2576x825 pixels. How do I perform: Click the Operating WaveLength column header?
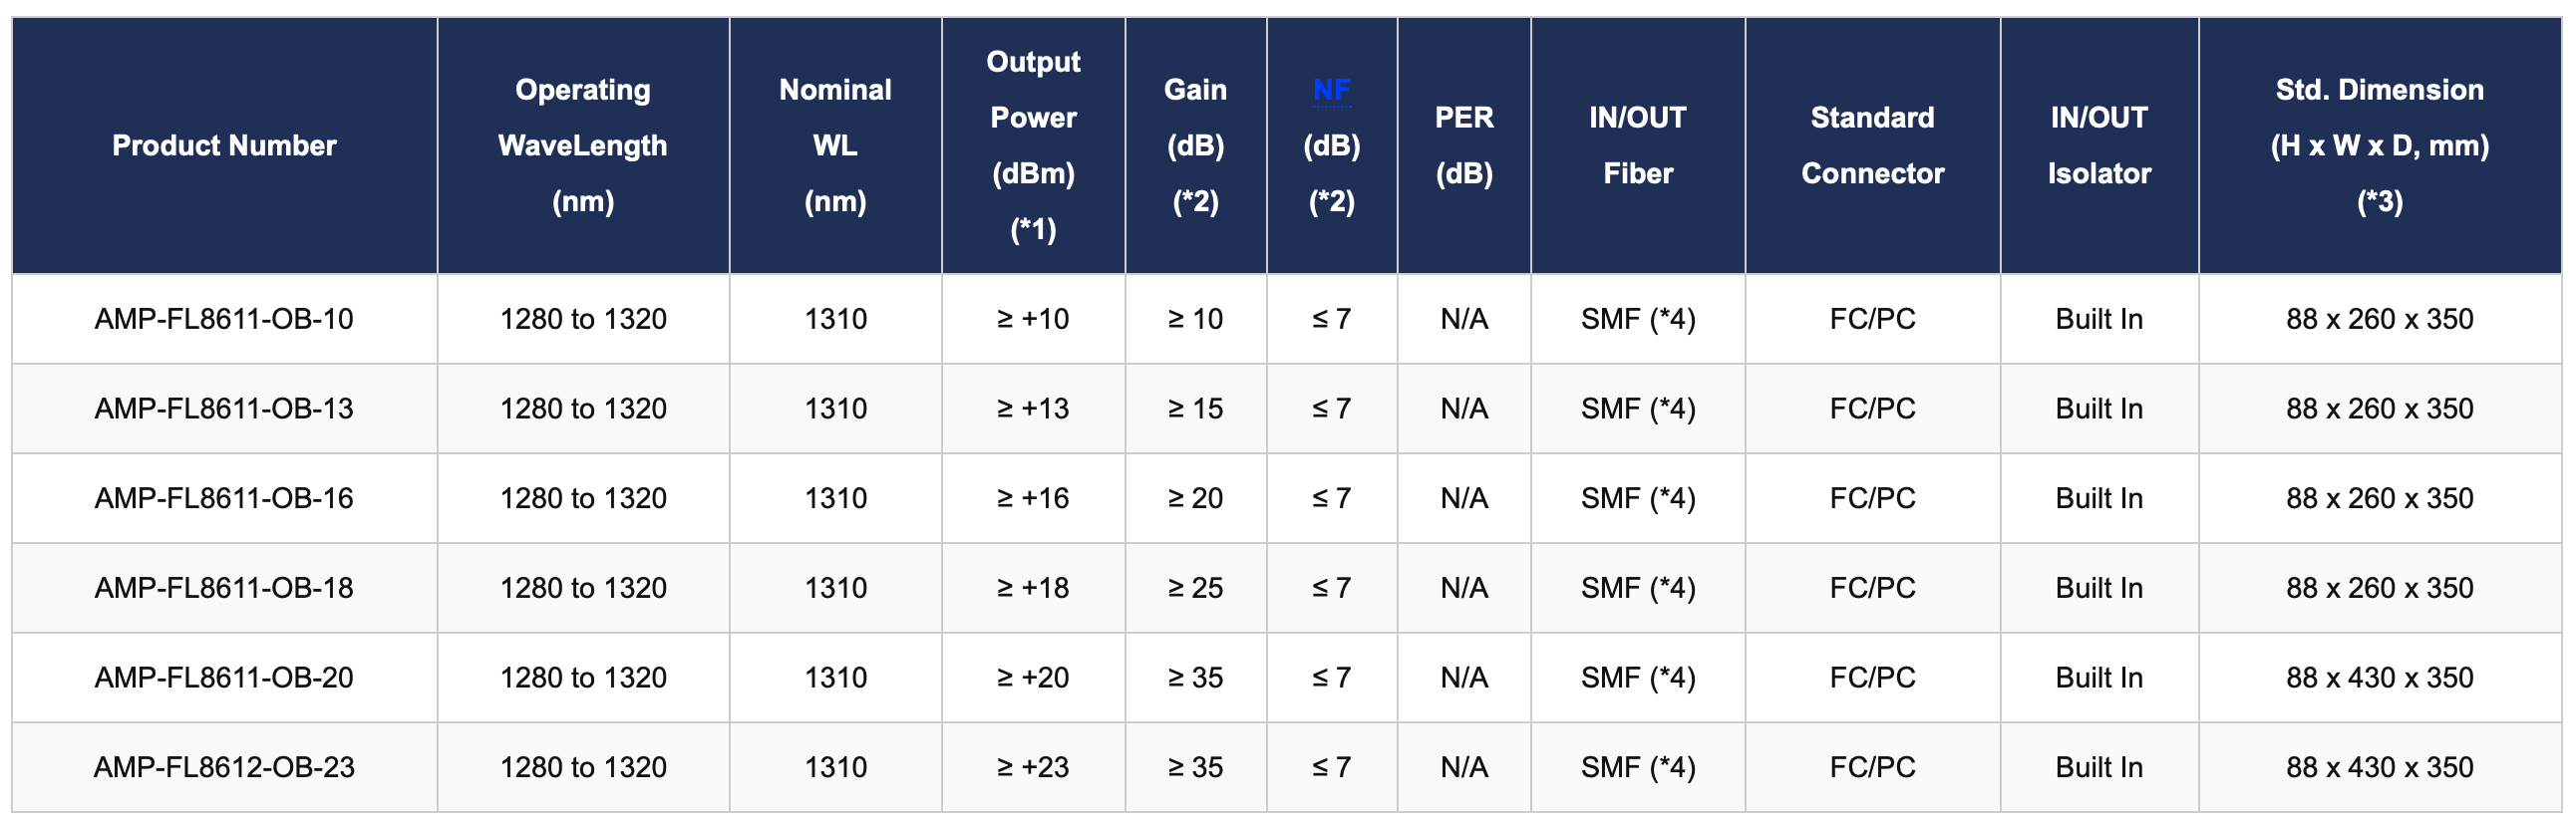point(583,146)
